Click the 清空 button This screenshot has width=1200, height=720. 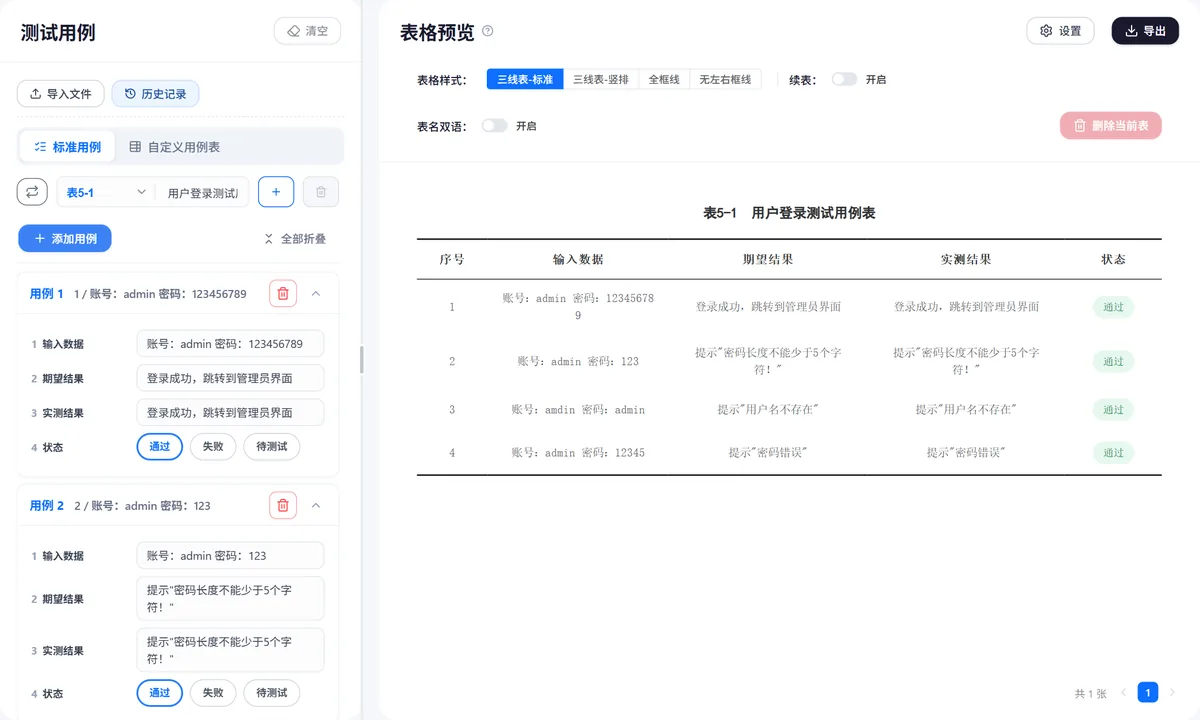point(308,31)
